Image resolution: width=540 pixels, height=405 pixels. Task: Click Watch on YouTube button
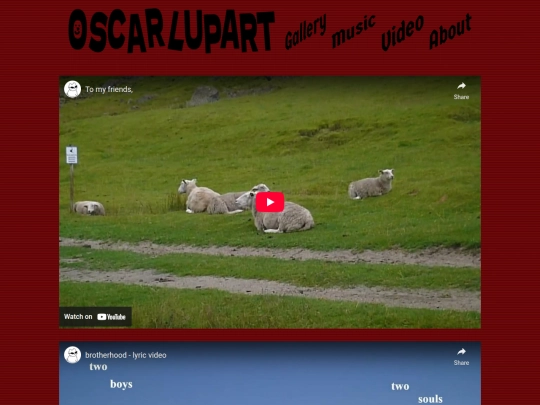(95, 316)
